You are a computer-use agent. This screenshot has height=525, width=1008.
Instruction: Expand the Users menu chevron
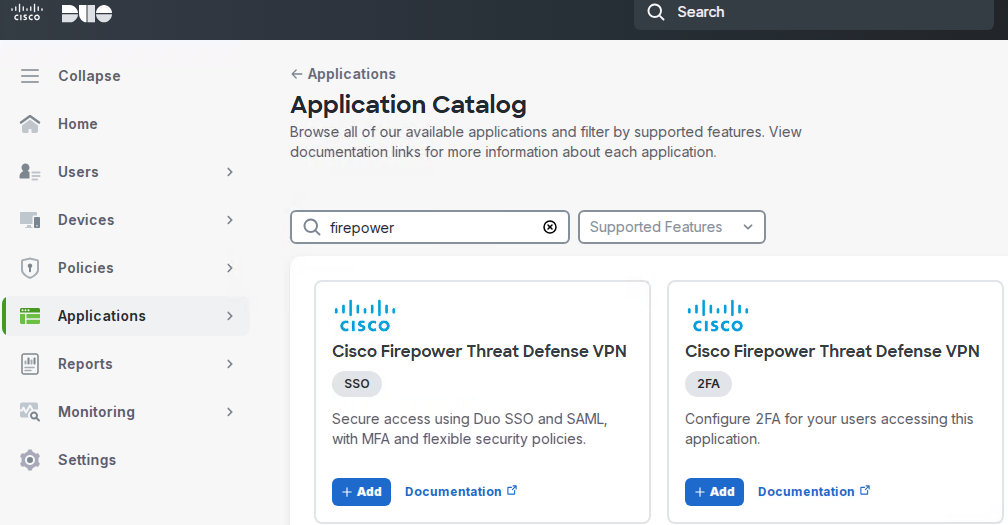[230, 172]
